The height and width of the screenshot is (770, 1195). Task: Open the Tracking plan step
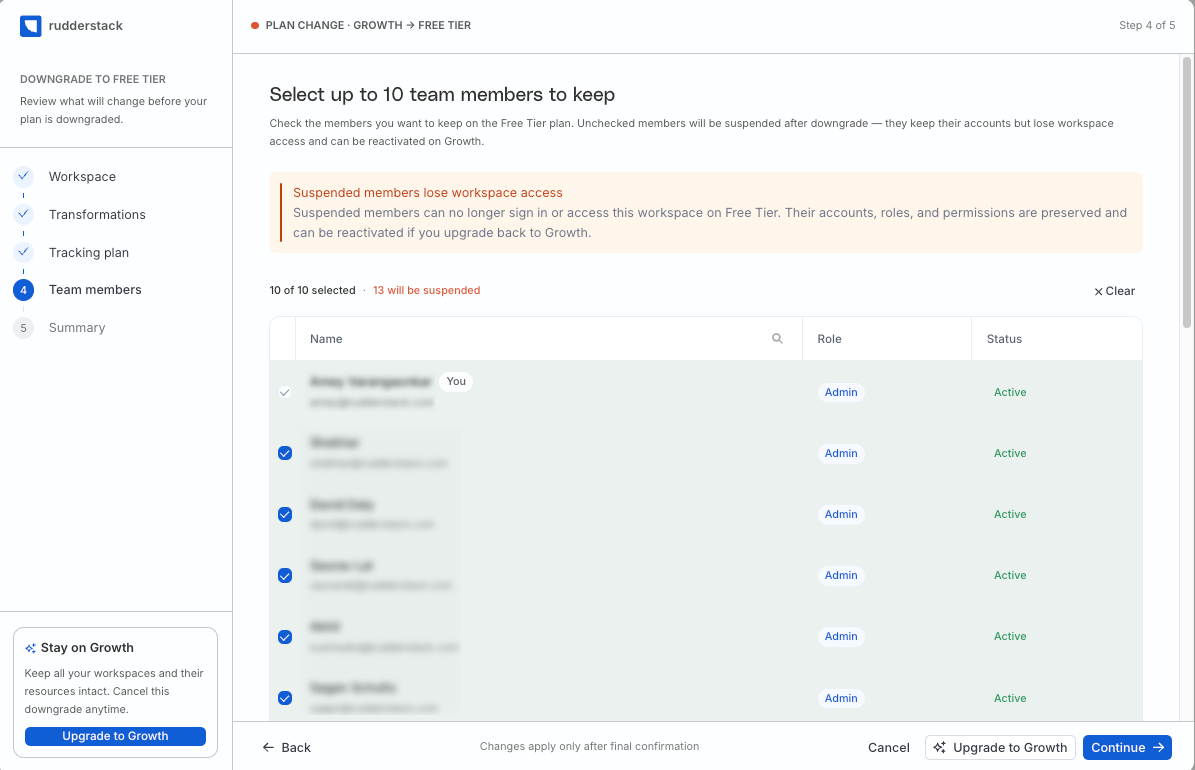click(88, 252)
